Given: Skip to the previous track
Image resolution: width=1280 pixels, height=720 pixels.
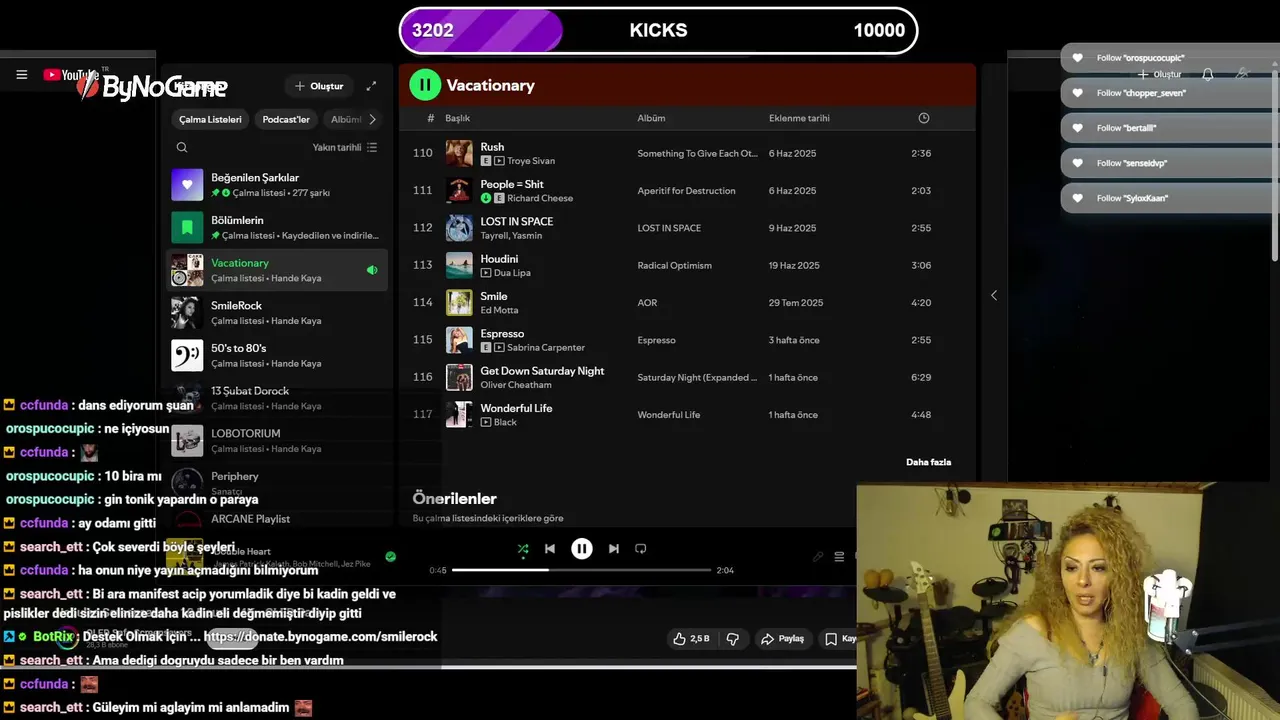Looking at the screenshot, I should click(549, 549).
